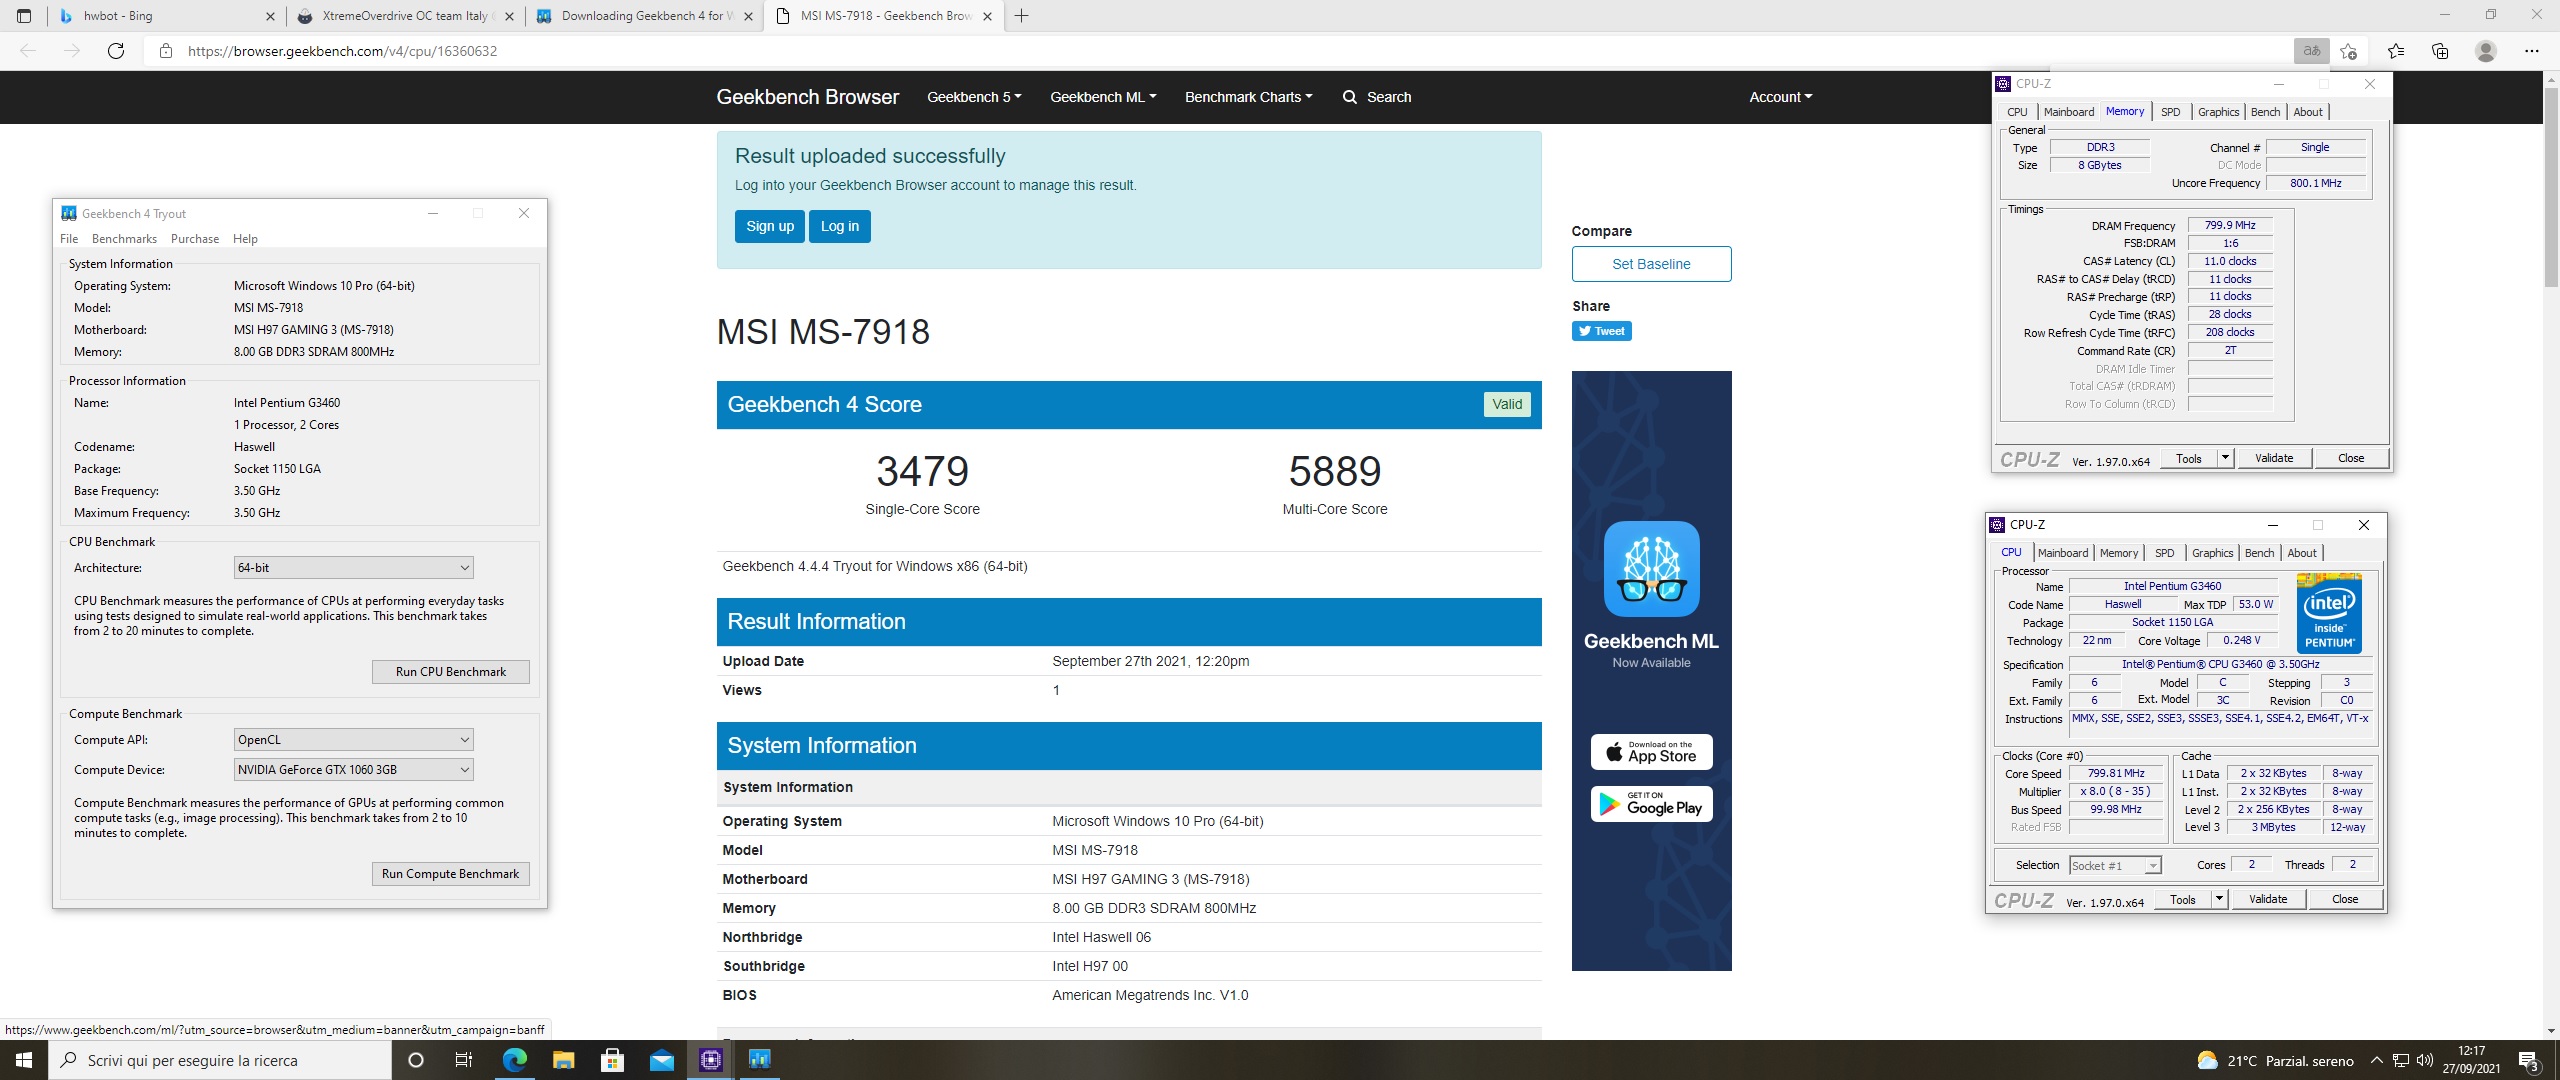The width and height of the screenshot is (2560, 1080).
Task: Switch to SPD tab in upper CPU-Z window
Action: [2170, 112]
